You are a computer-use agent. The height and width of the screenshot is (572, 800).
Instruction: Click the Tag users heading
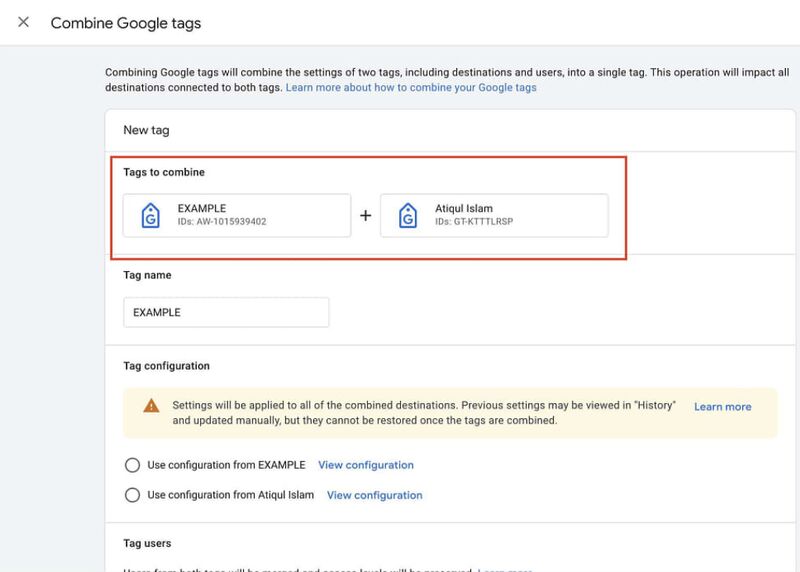coord(147,543)
